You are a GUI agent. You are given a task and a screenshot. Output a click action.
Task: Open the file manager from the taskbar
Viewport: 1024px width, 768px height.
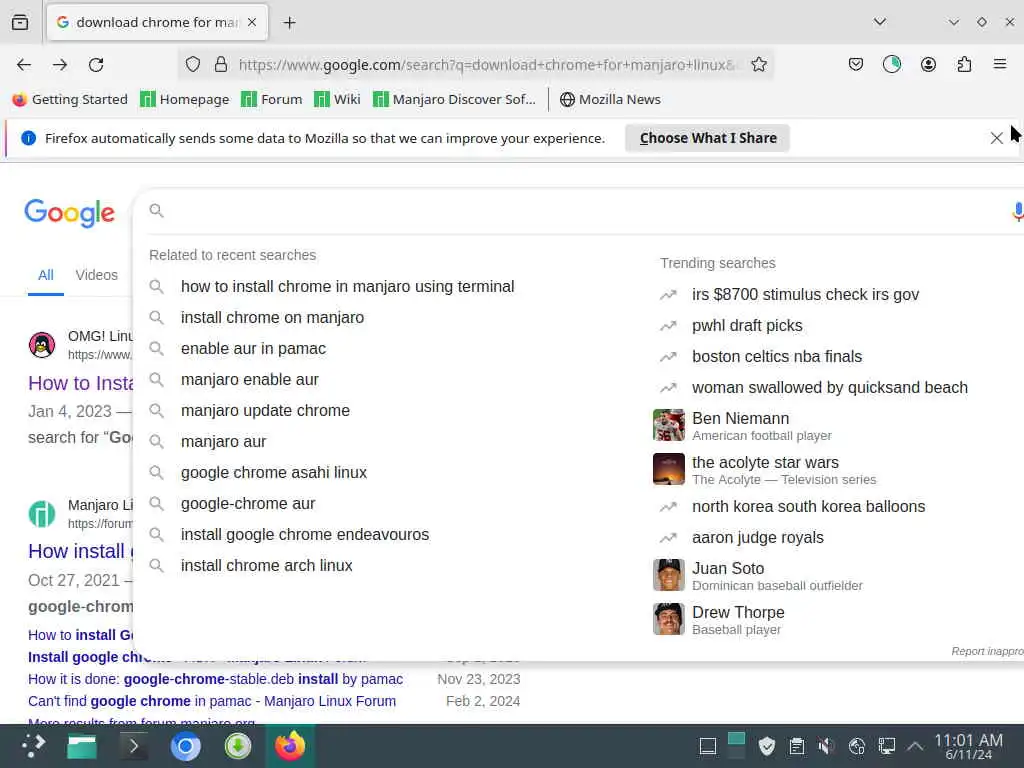coord(82,746)
